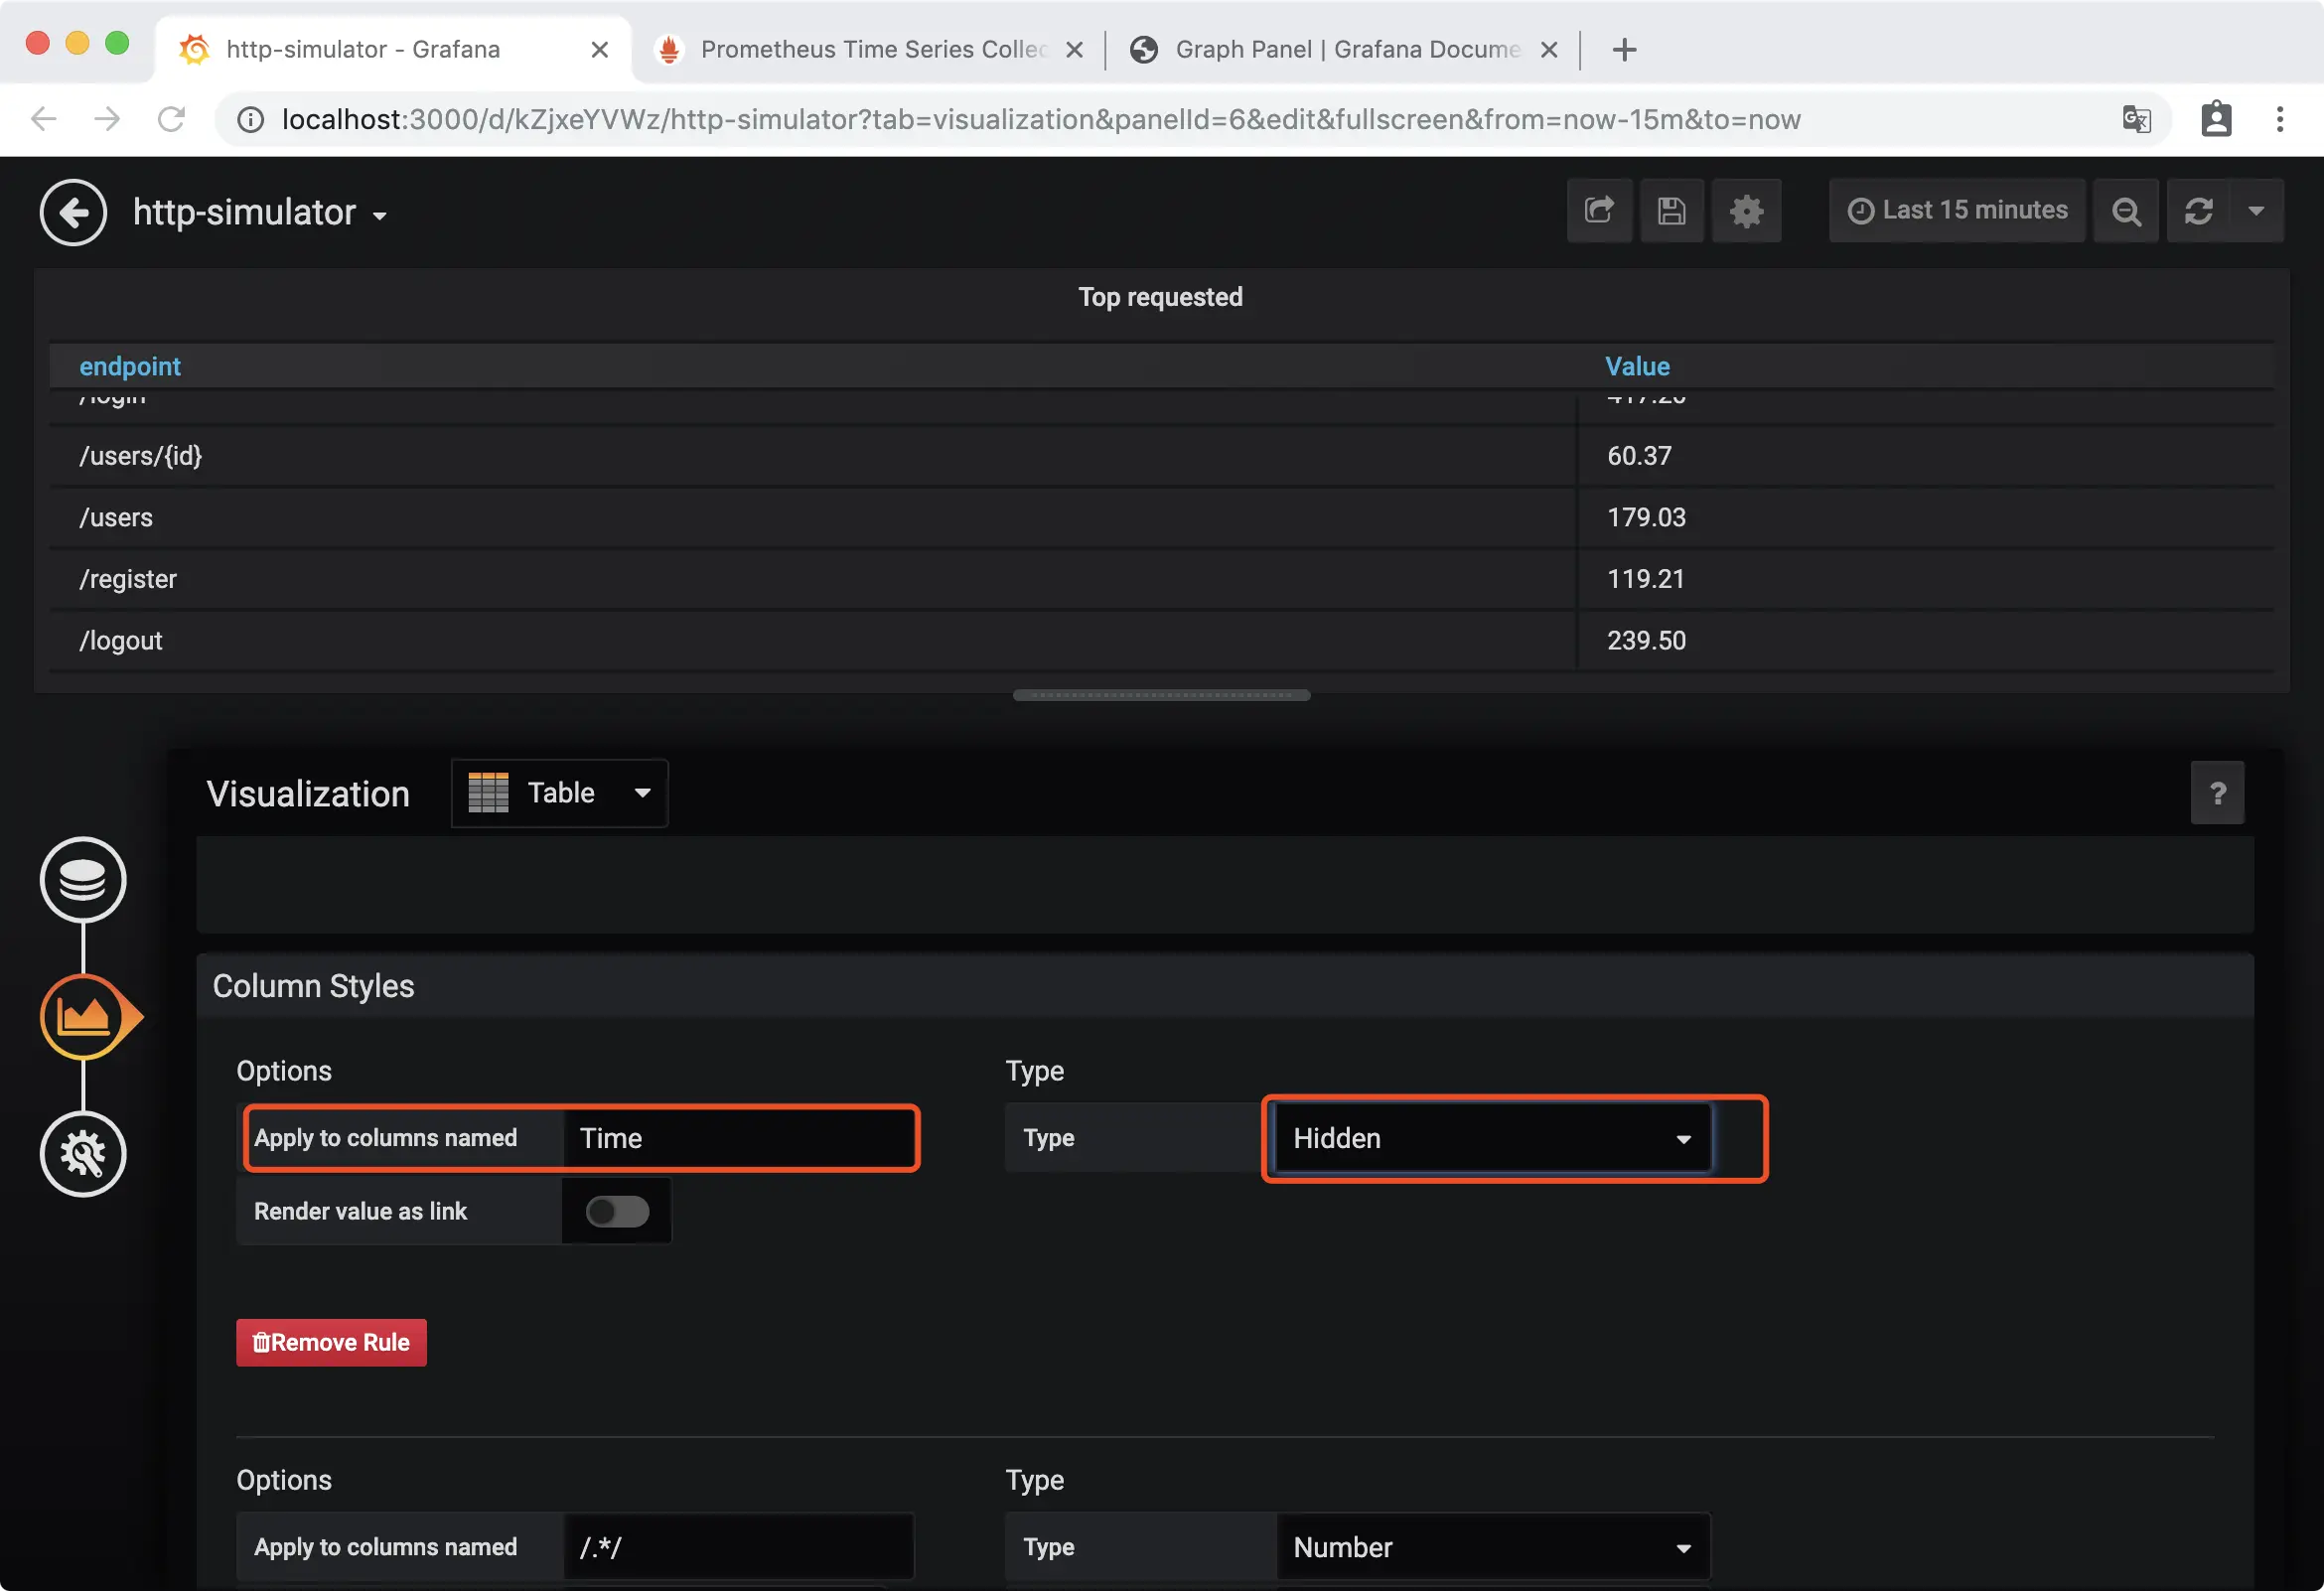Click the translate page icon
The width and height of the screenshot is (2324, 1591).
pos(2136,119)
